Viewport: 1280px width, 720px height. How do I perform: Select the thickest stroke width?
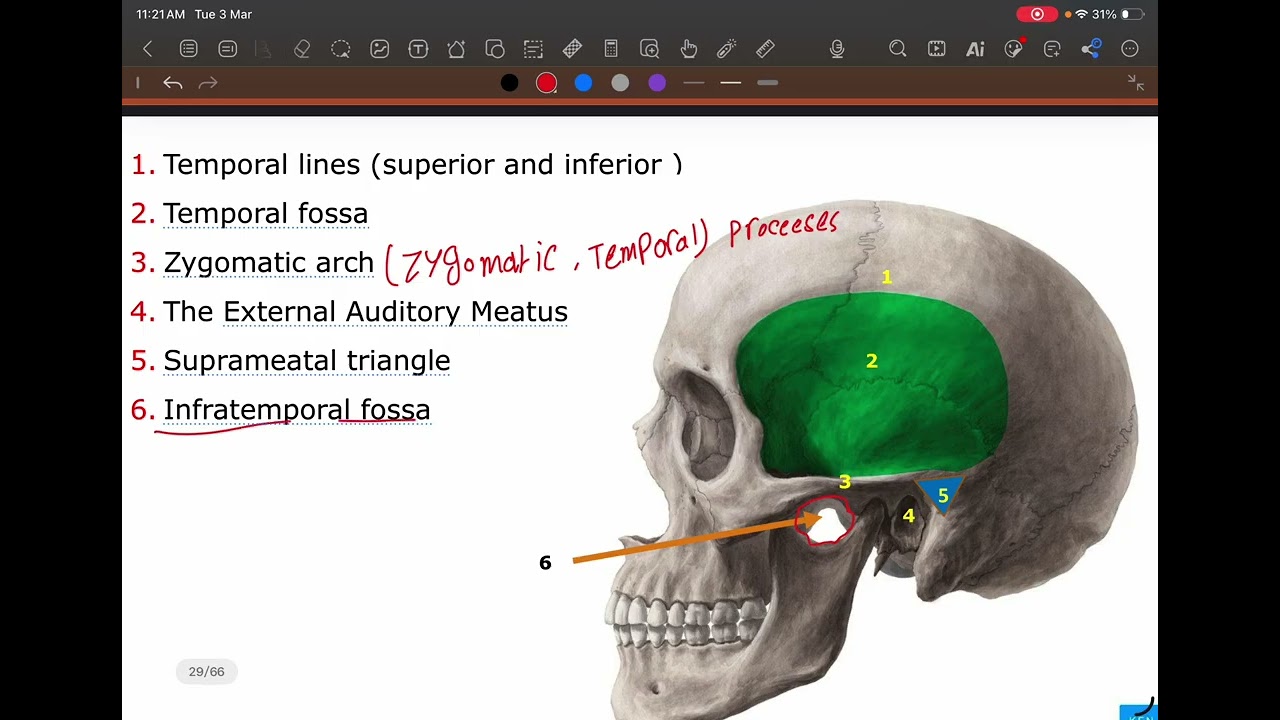768,83
